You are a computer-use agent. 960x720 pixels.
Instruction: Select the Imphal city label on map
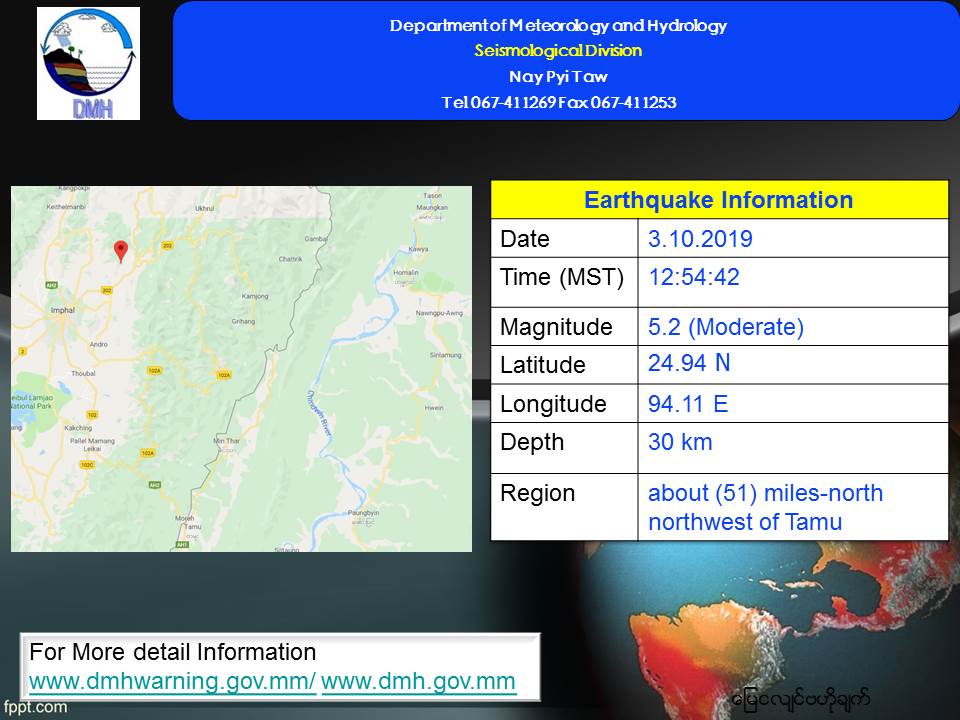pos(64,311)
